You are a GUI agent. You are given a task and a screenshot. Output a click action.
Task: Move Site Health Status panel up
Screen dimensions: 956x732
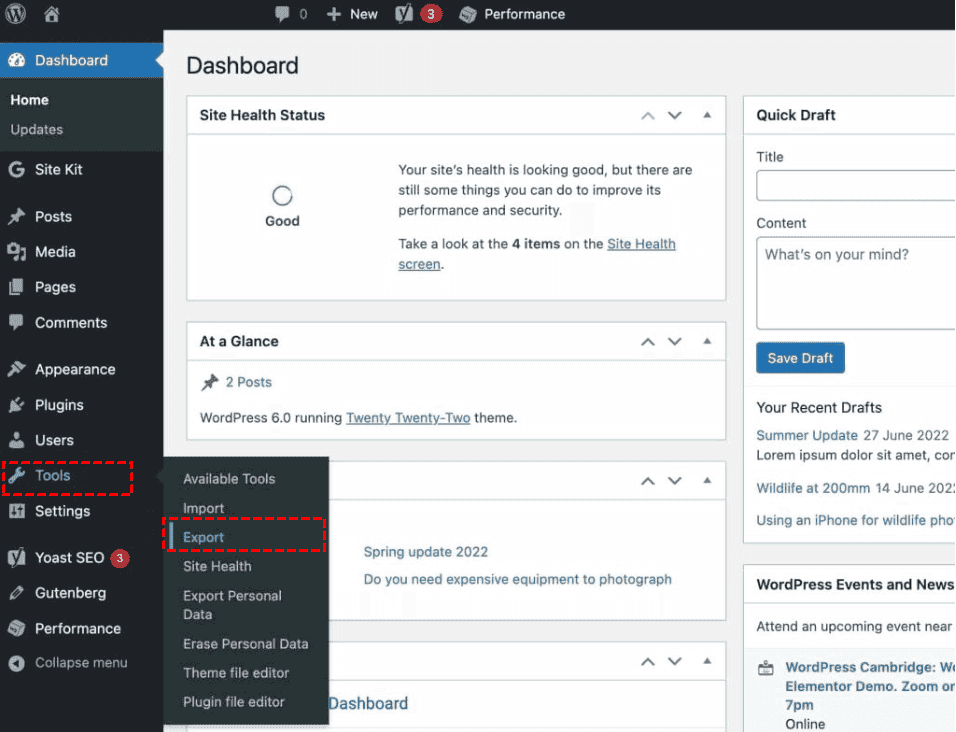tap(648, 115)
